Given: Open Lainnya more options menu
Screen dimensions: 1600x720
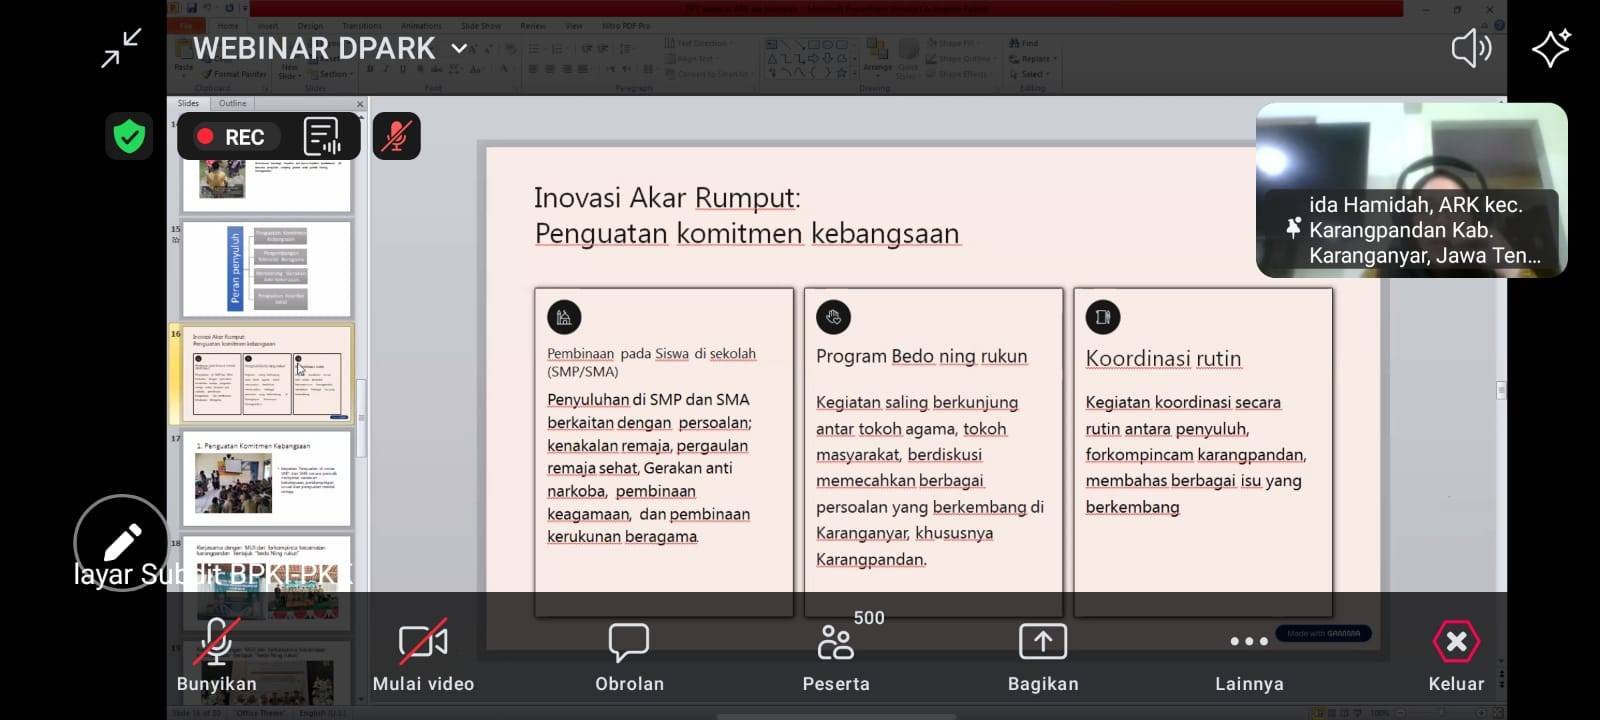Looking at the screenshot, I should pyautogui.click(x=1249, y=656).
